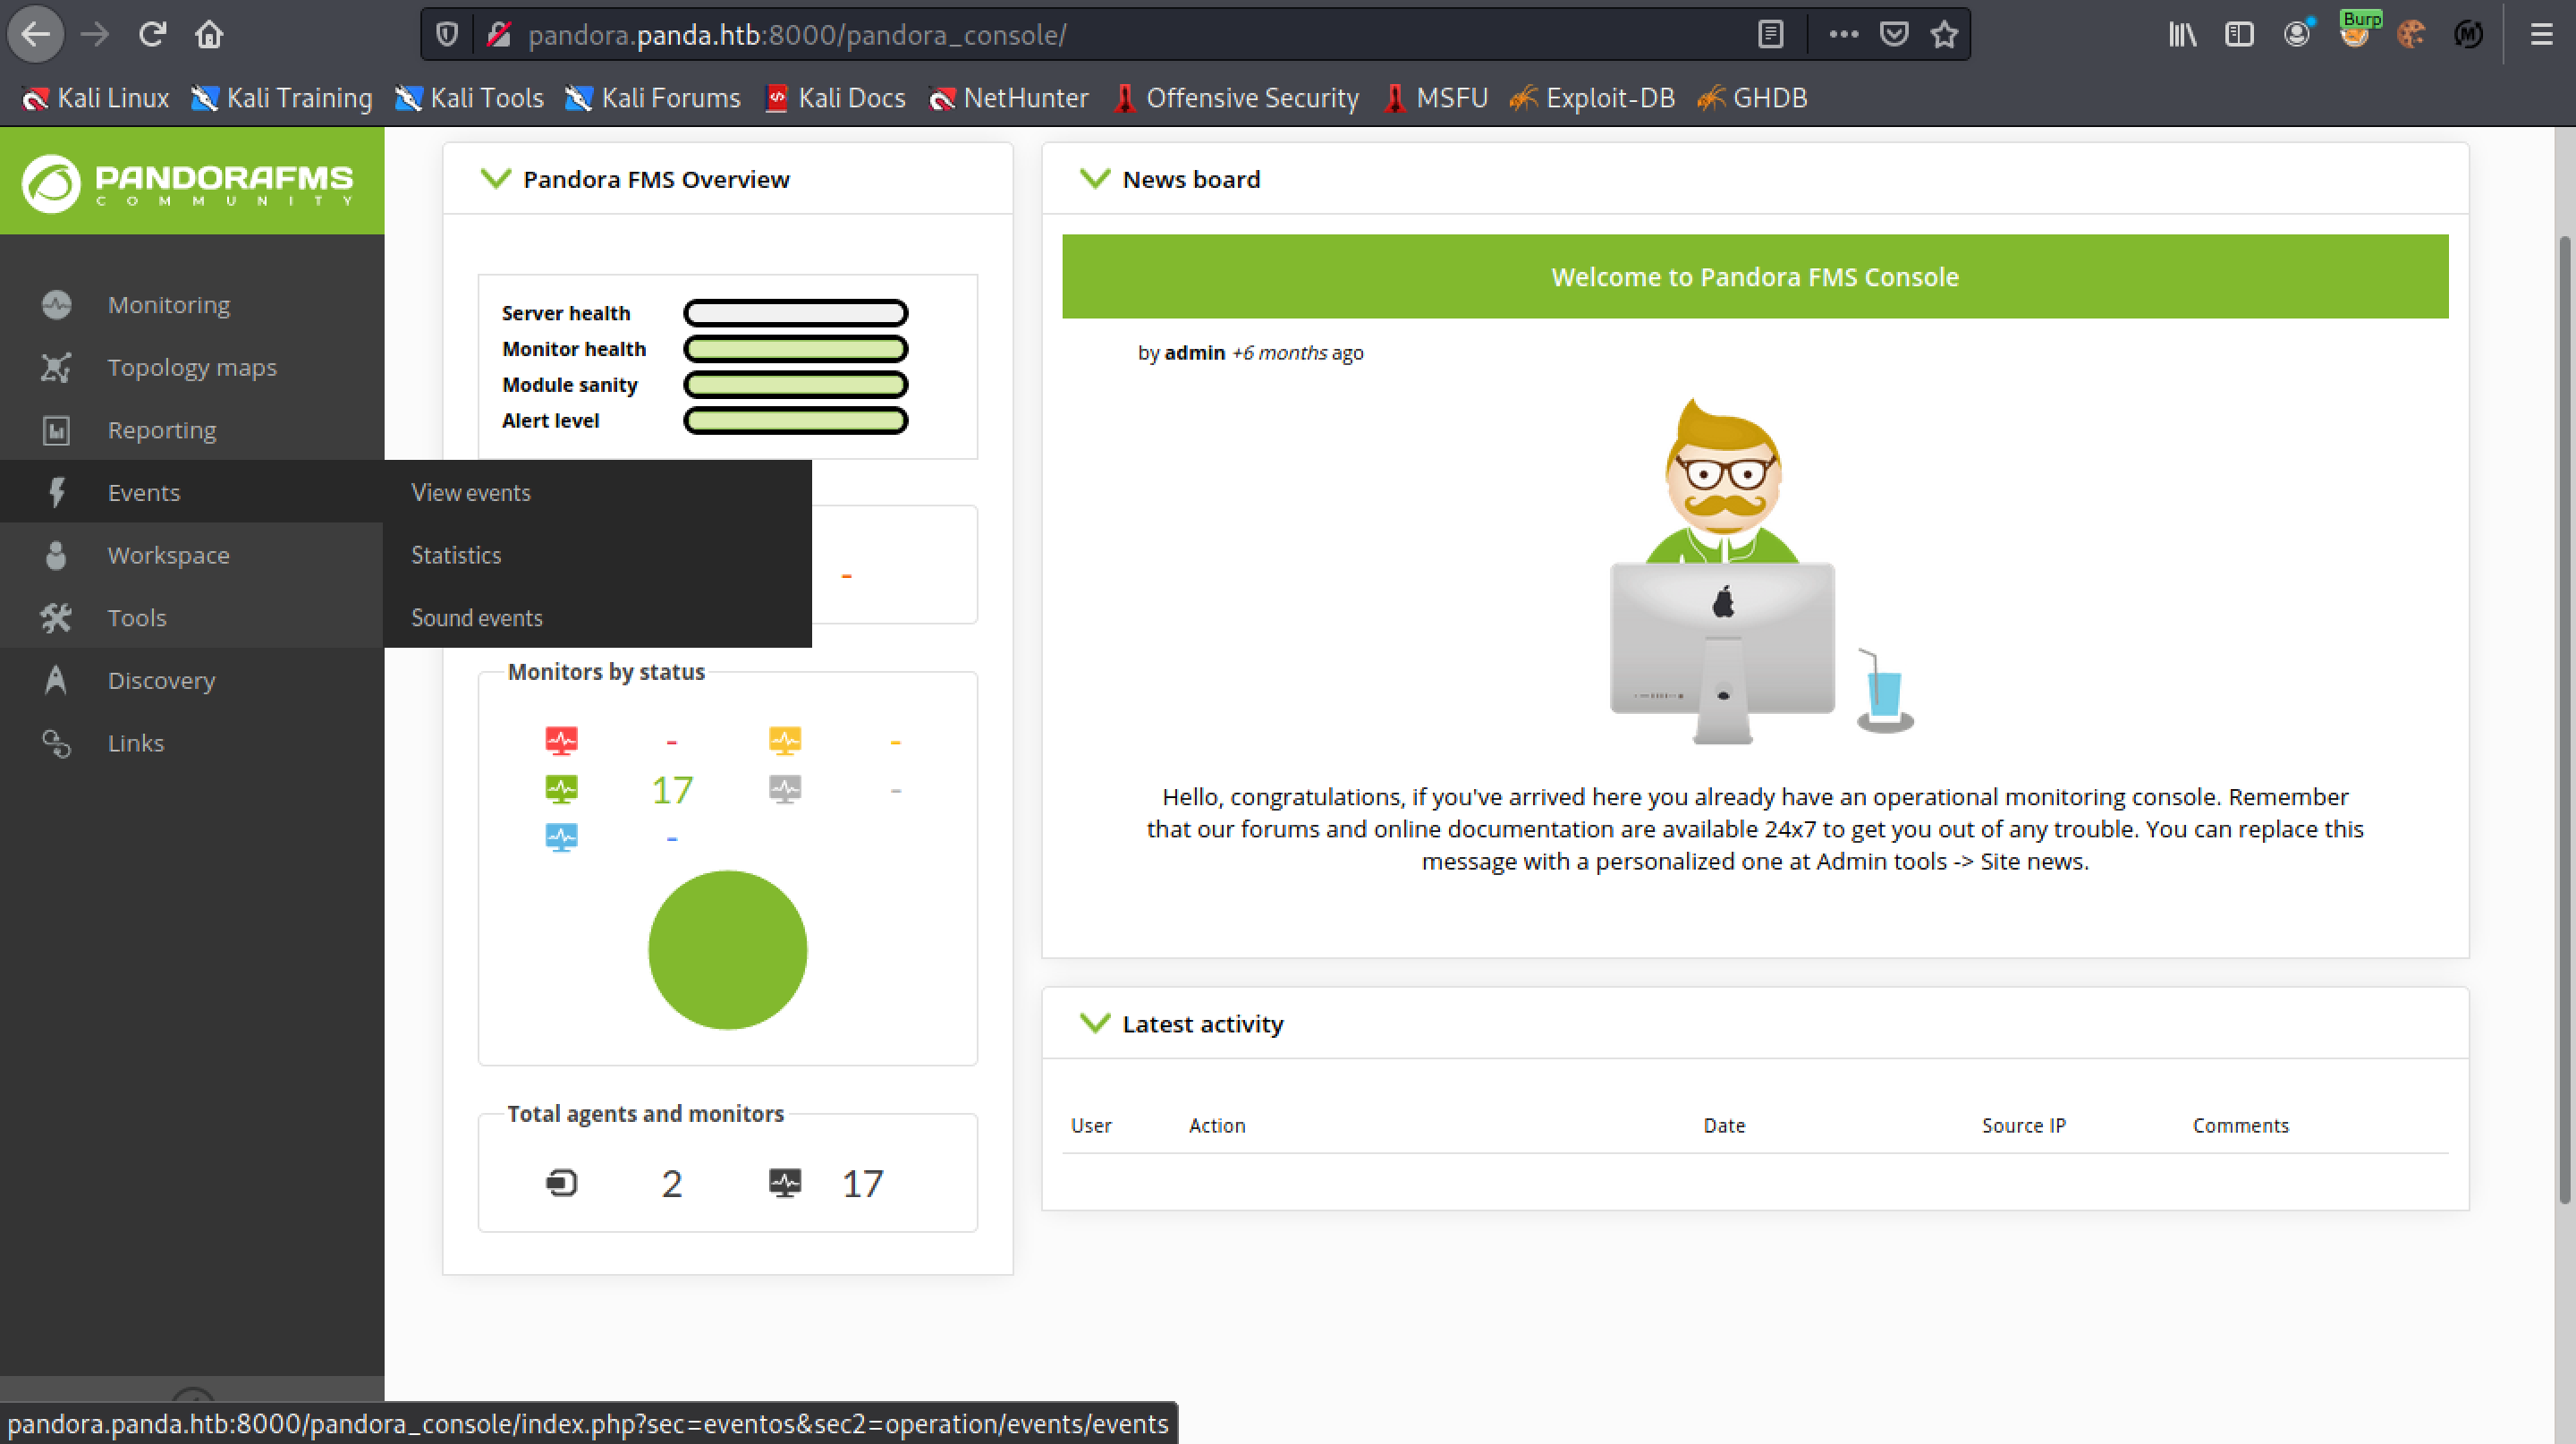Open page actions ellipsis menu
Viewport: 2576px width, 1444px height.
[x=1843, y=35]
